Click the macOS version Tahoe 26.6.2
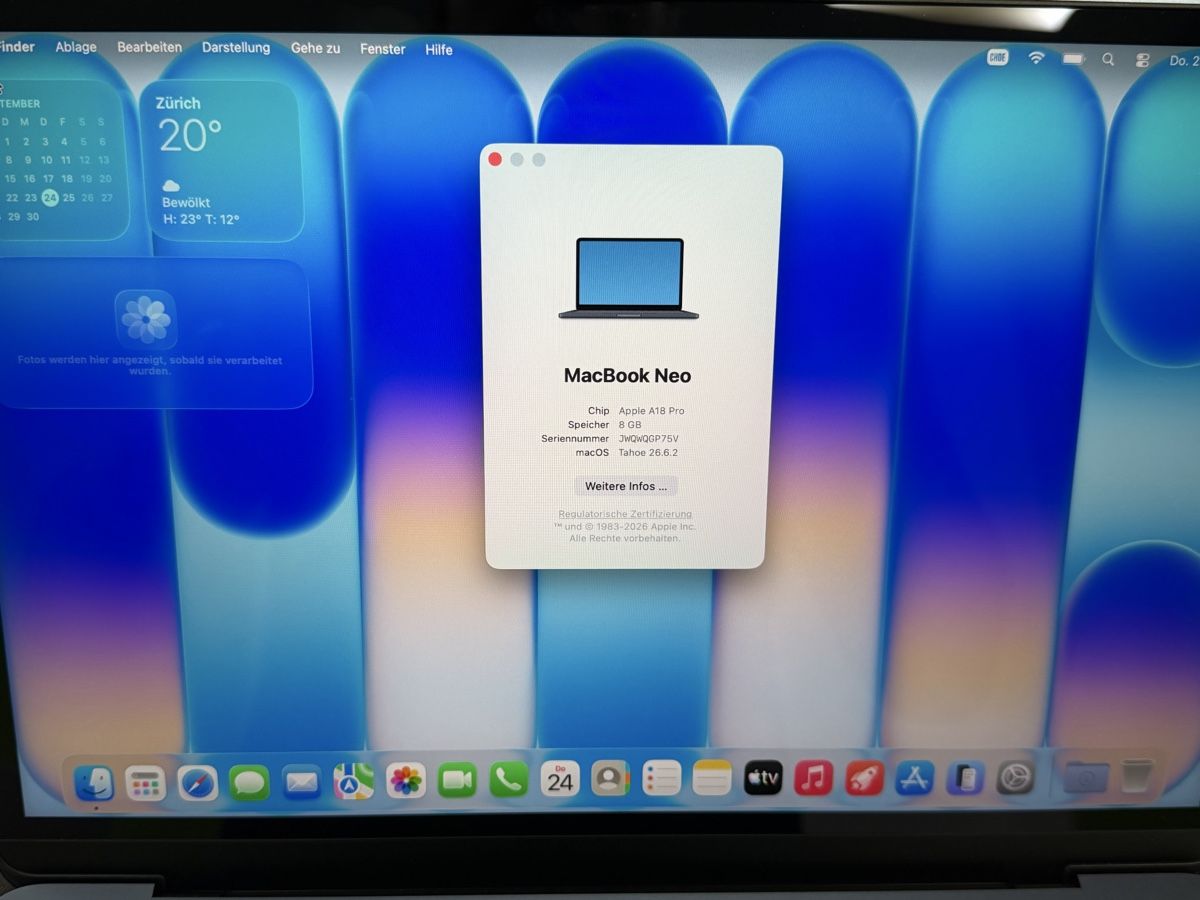This screenshot has width=1200, height=900. coord(648,453)
